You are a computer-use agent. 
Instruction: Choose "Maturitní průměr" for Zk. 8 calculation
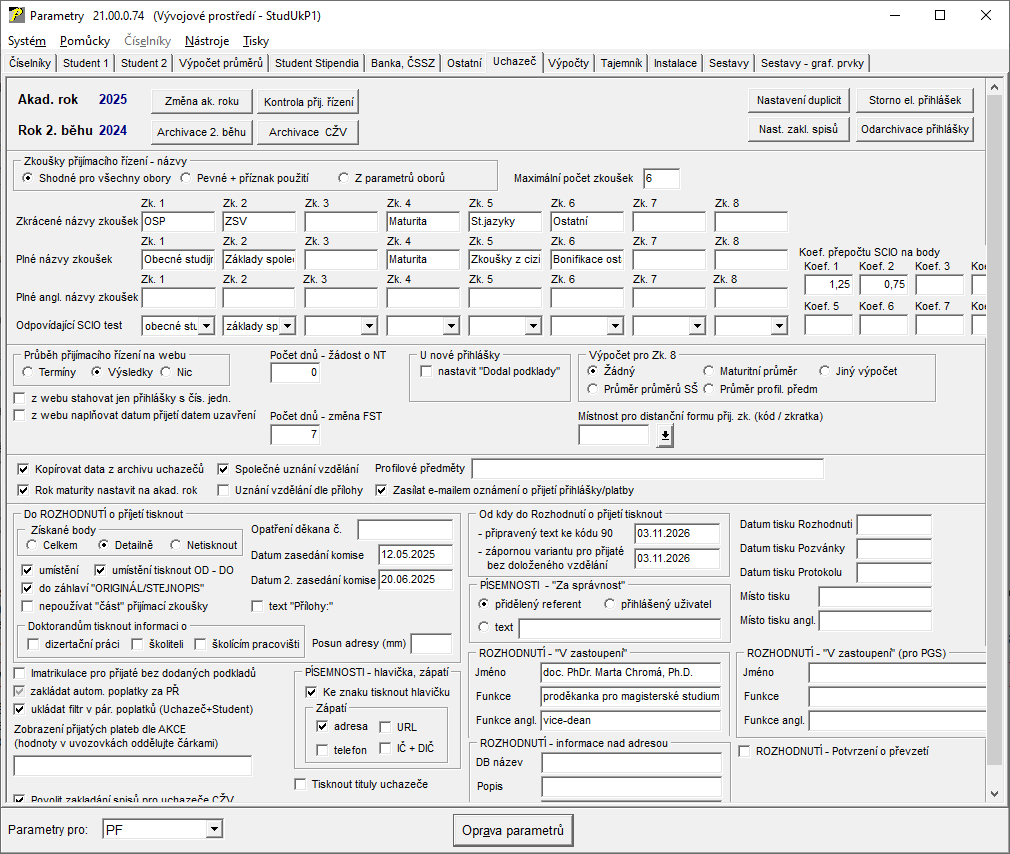[x=709, y=371]
